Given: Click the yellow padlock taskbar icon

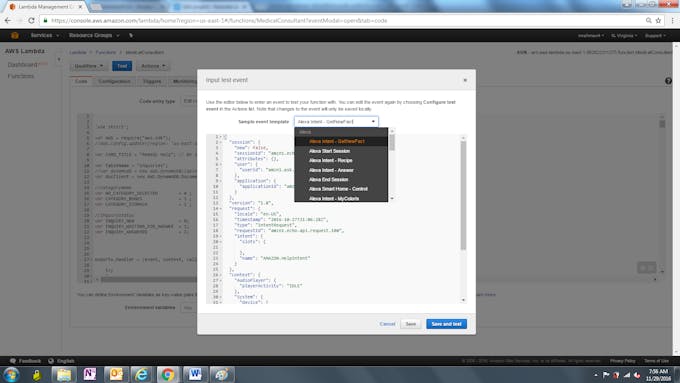Looking at the screenshot, I should tap(37, 375).
